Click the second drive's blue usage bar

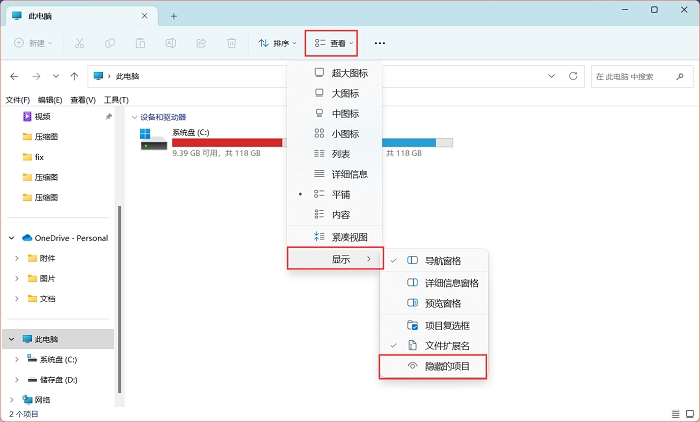(417, 142)
